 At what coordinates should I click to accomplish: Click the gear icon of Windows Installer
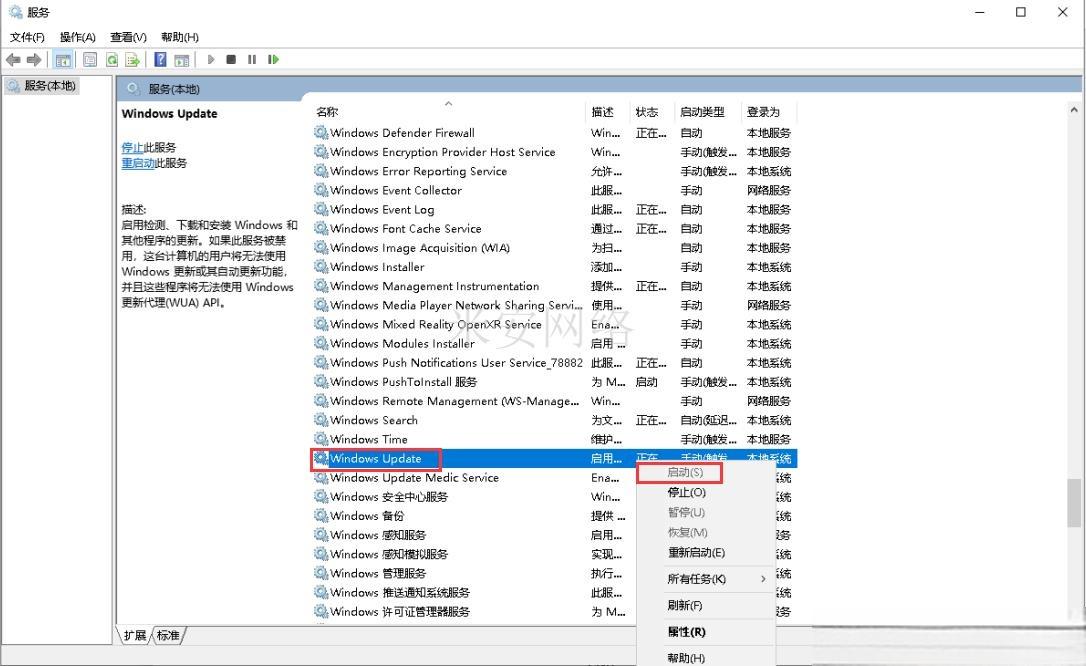click(321, 267)
